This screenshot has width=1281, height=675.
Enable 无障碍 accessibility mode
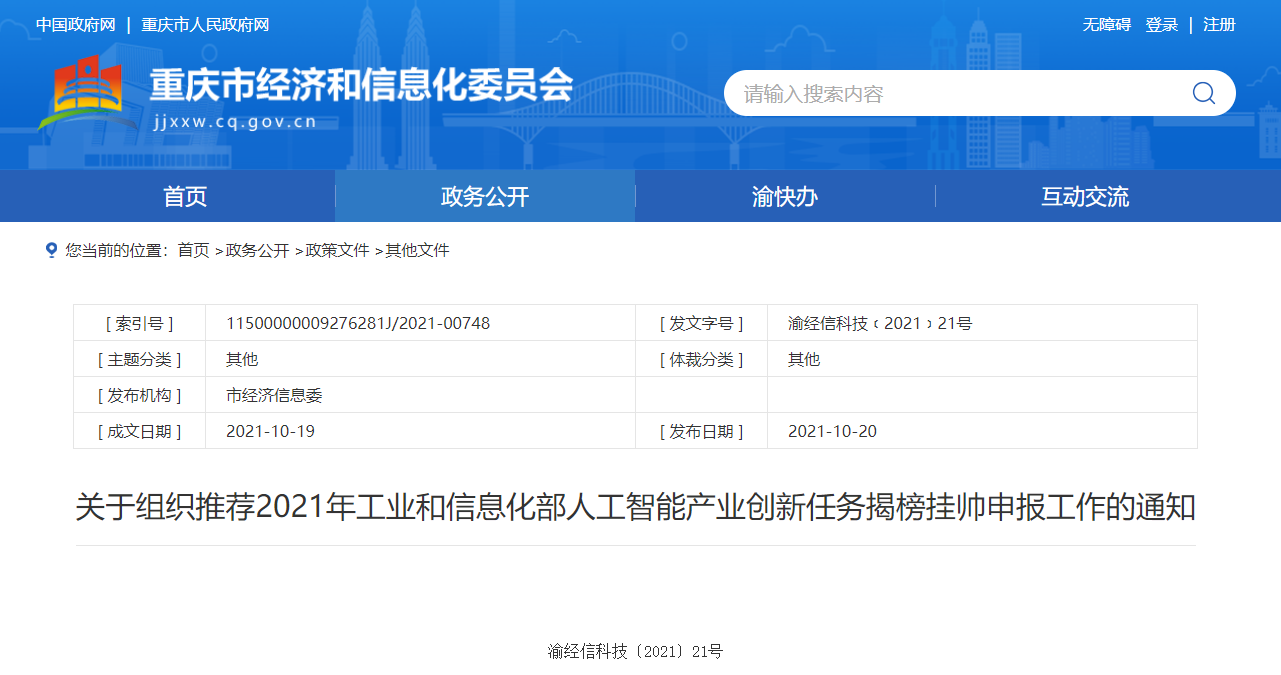[1106, 25]
